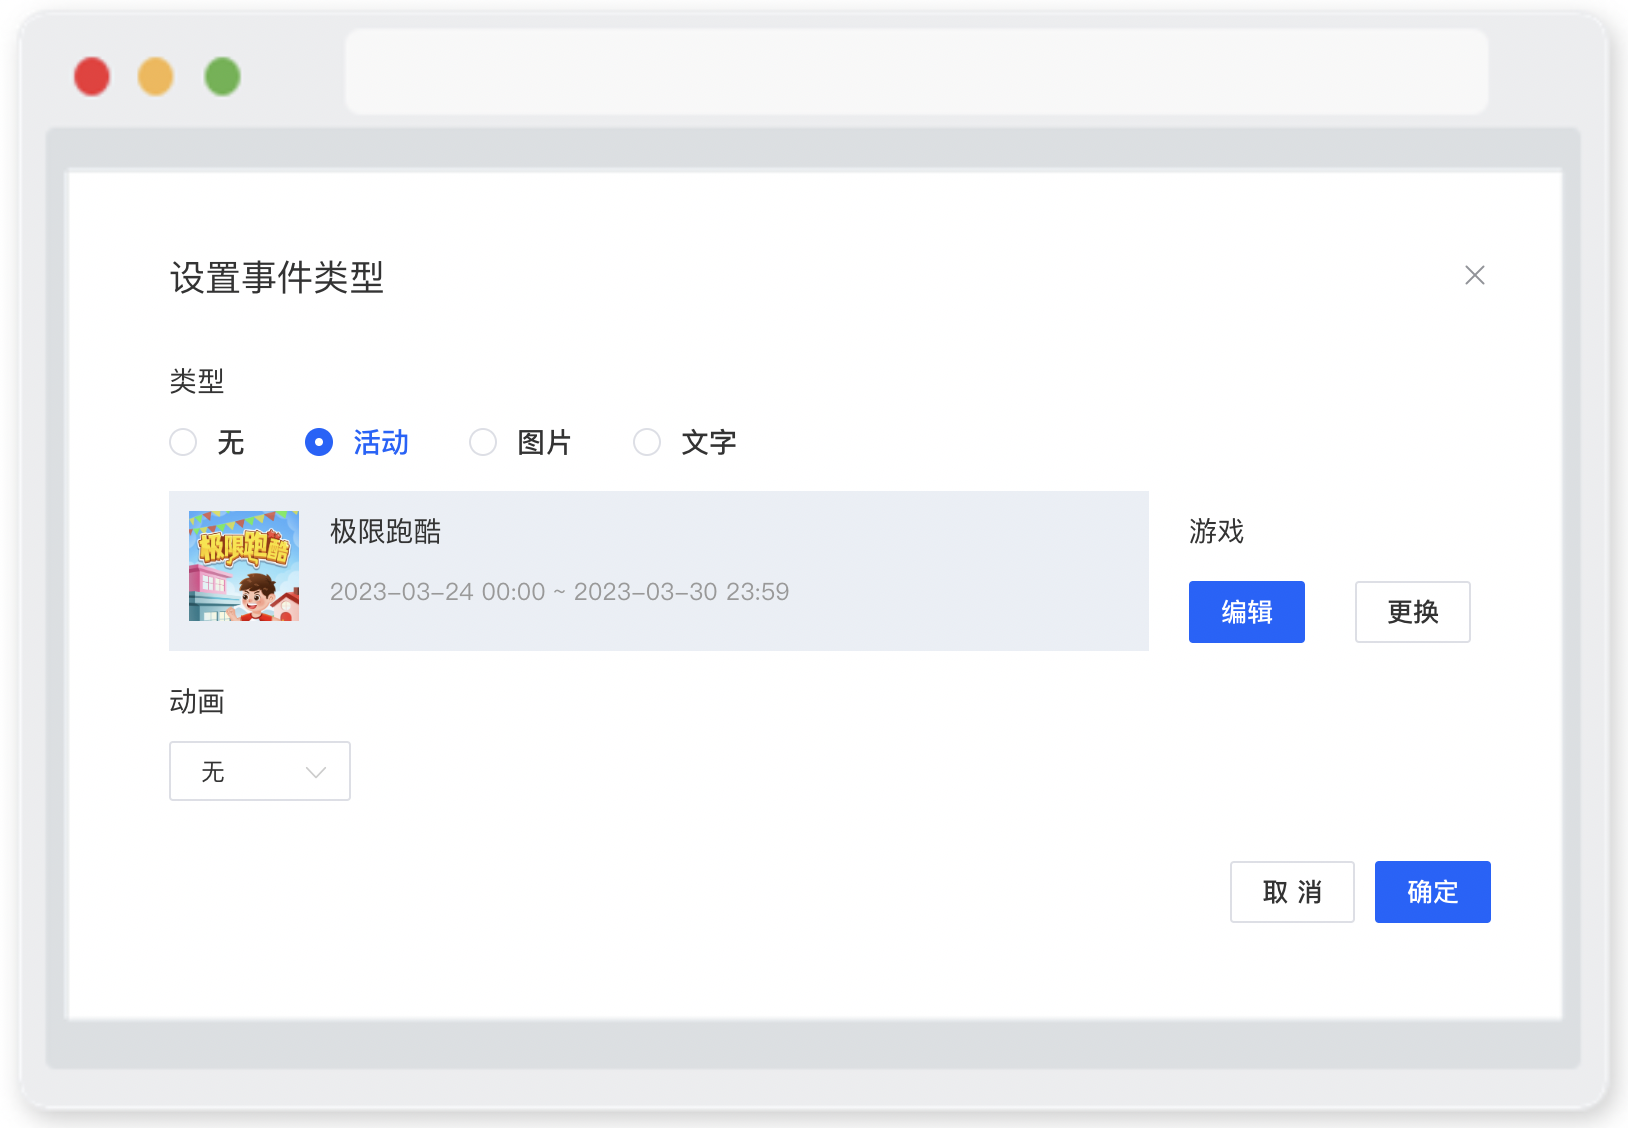Select the 无 type radio button
The height and width of the screenshot is (1128, 1628).
coord(183,442)
